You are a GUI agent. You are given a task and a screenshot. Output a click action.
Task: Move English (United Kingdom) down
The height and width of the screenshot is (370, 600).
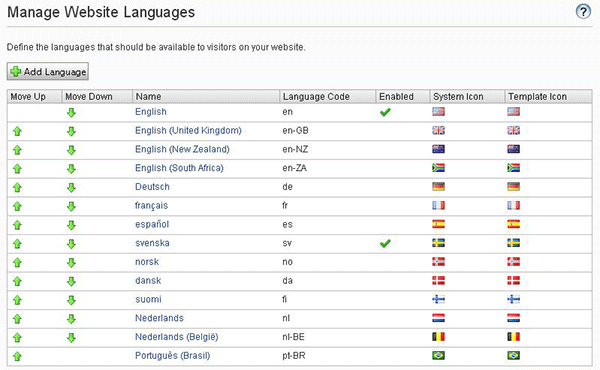tap(71, 131)
